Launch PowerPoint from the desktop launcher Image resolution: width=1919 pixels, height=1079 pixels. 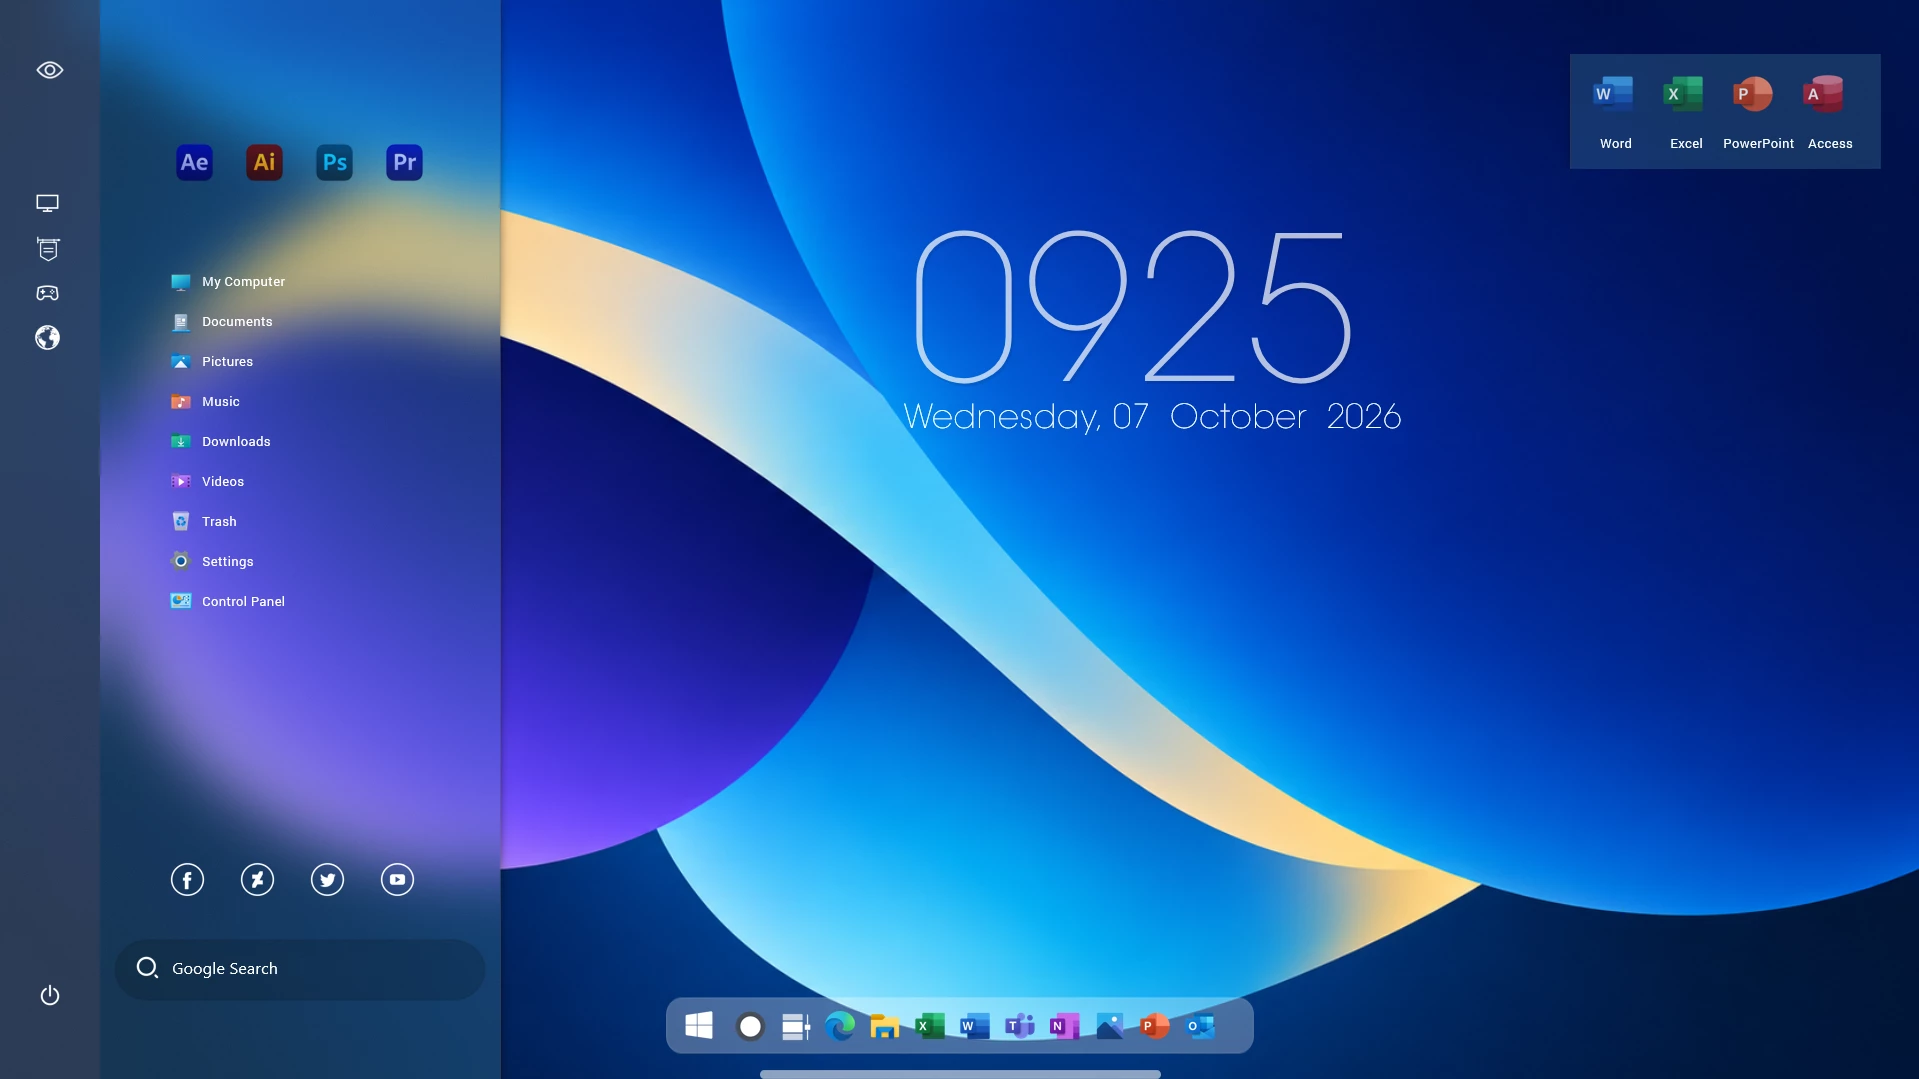click(x=1757, y=112)
